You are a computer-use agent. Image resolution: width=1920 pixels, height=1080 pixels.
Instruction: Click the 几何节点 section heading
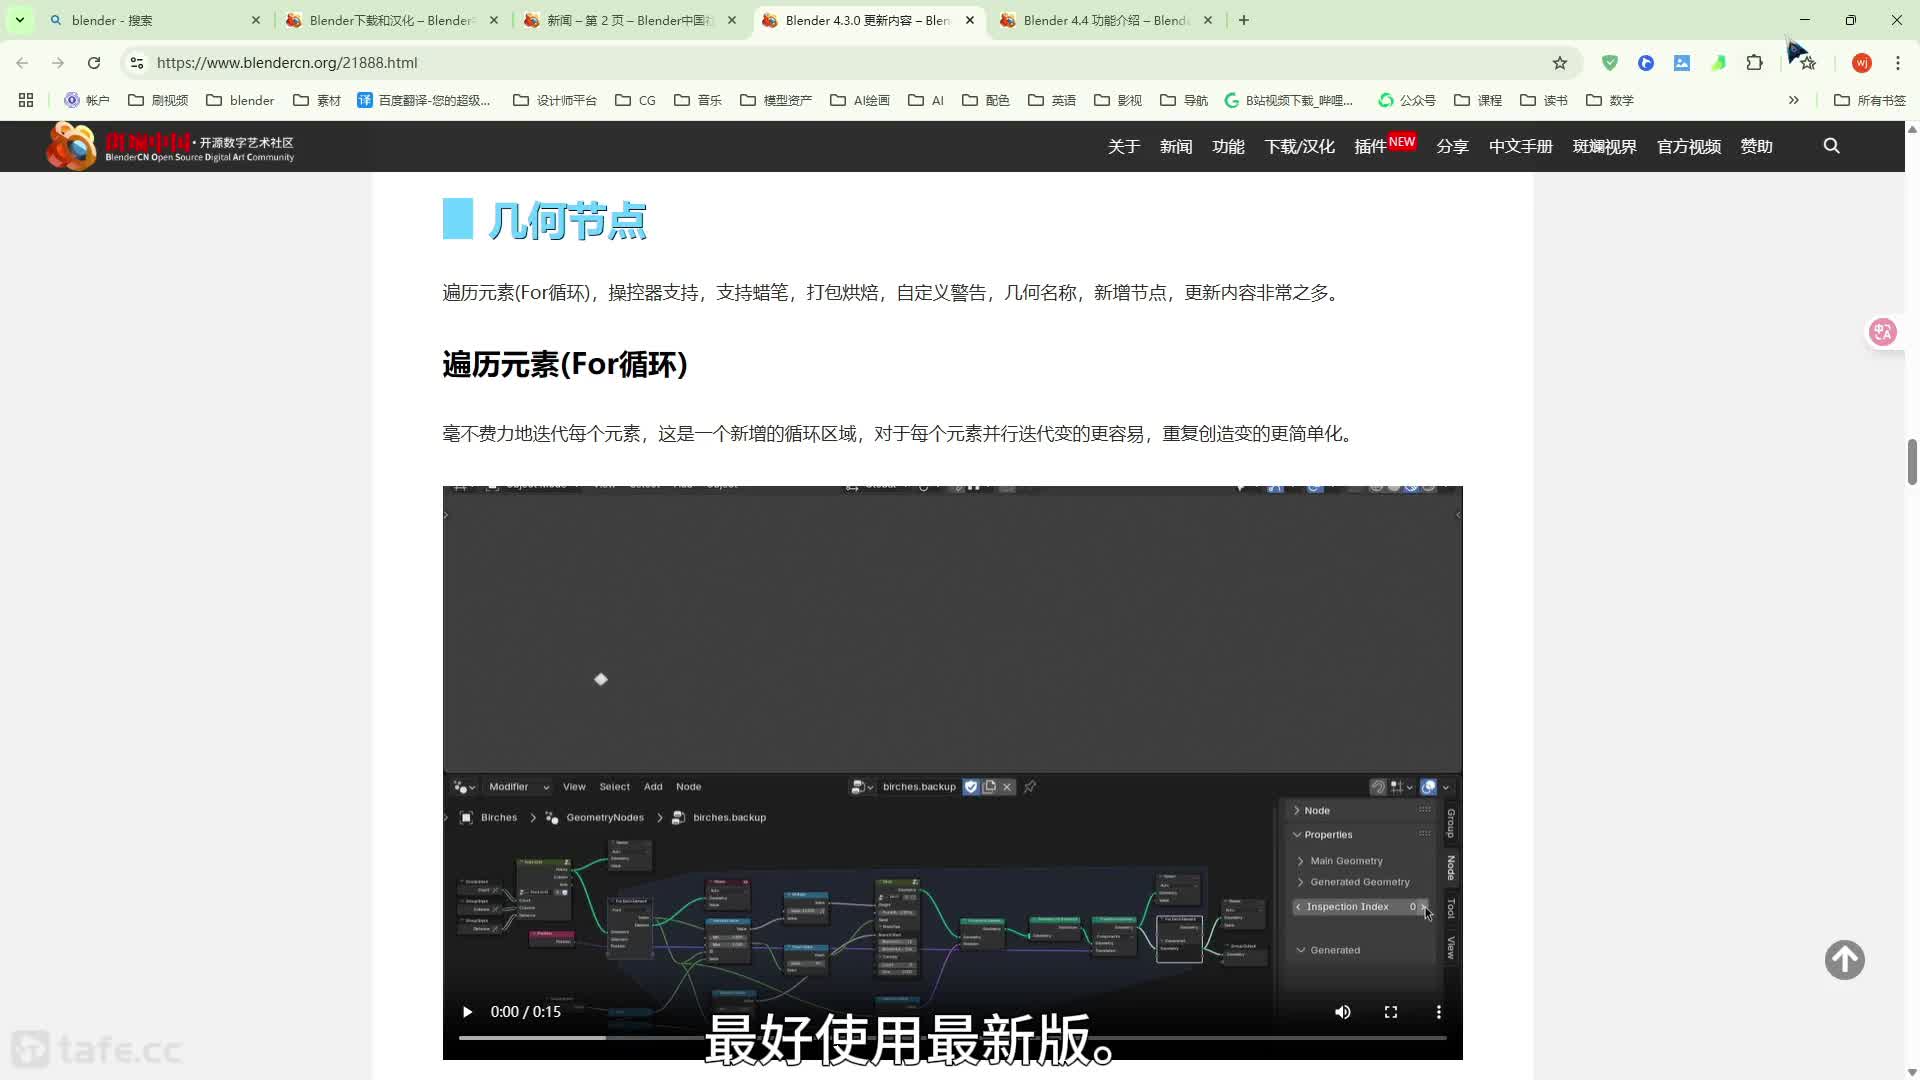(567, 220)
